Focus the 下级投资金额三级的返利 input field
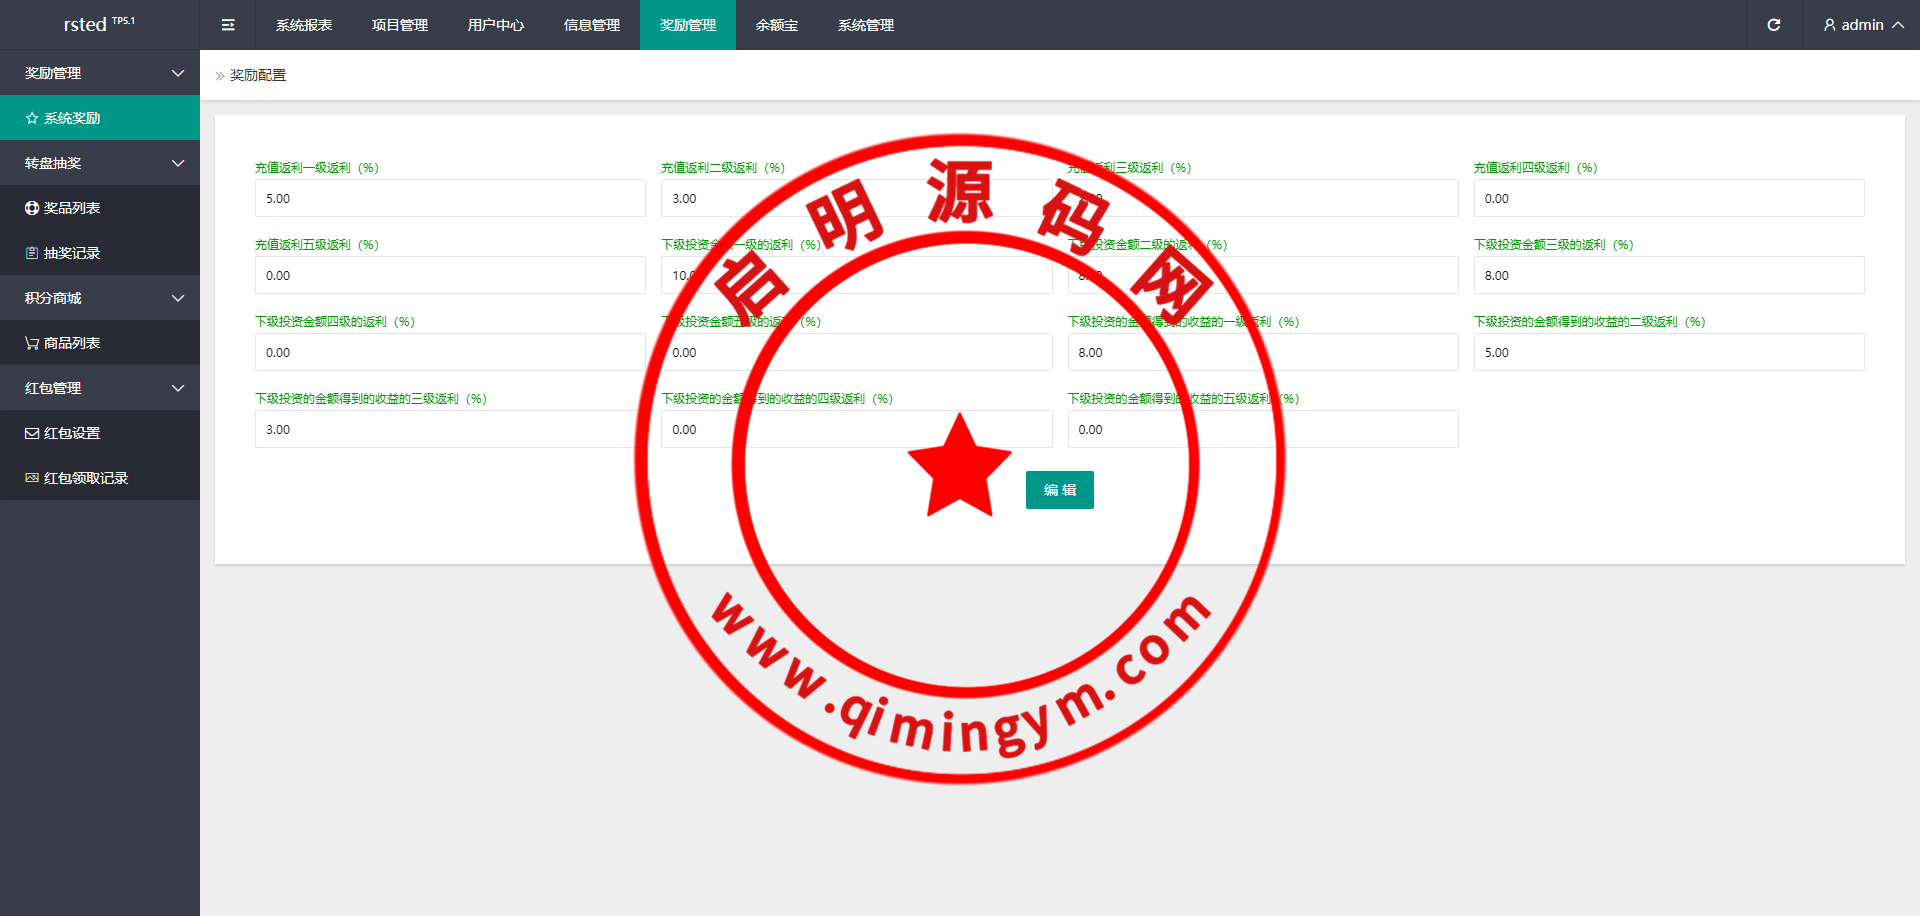The width and height of the screenshot is (1920, 916). [1668, 275]
